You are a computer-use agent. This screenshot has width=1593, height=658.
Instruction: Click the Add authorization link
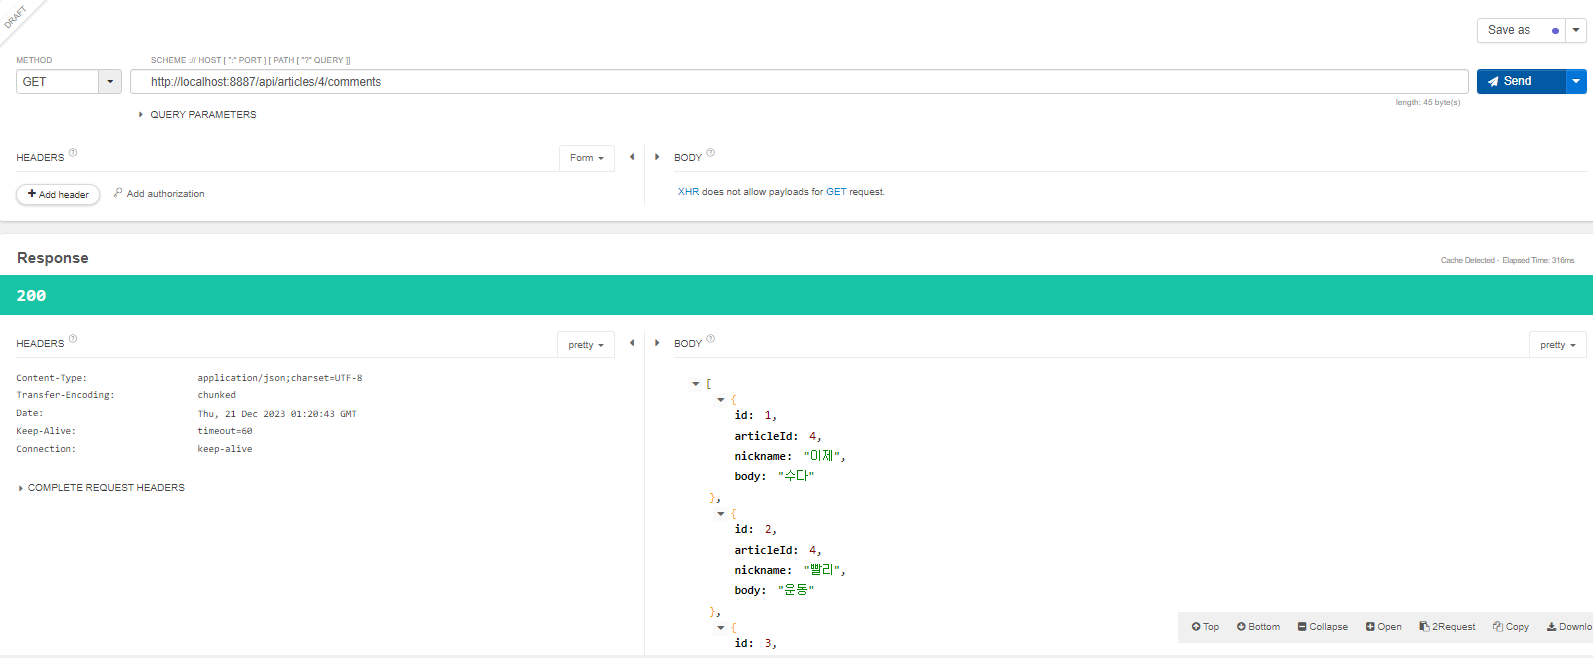point(159,194)
